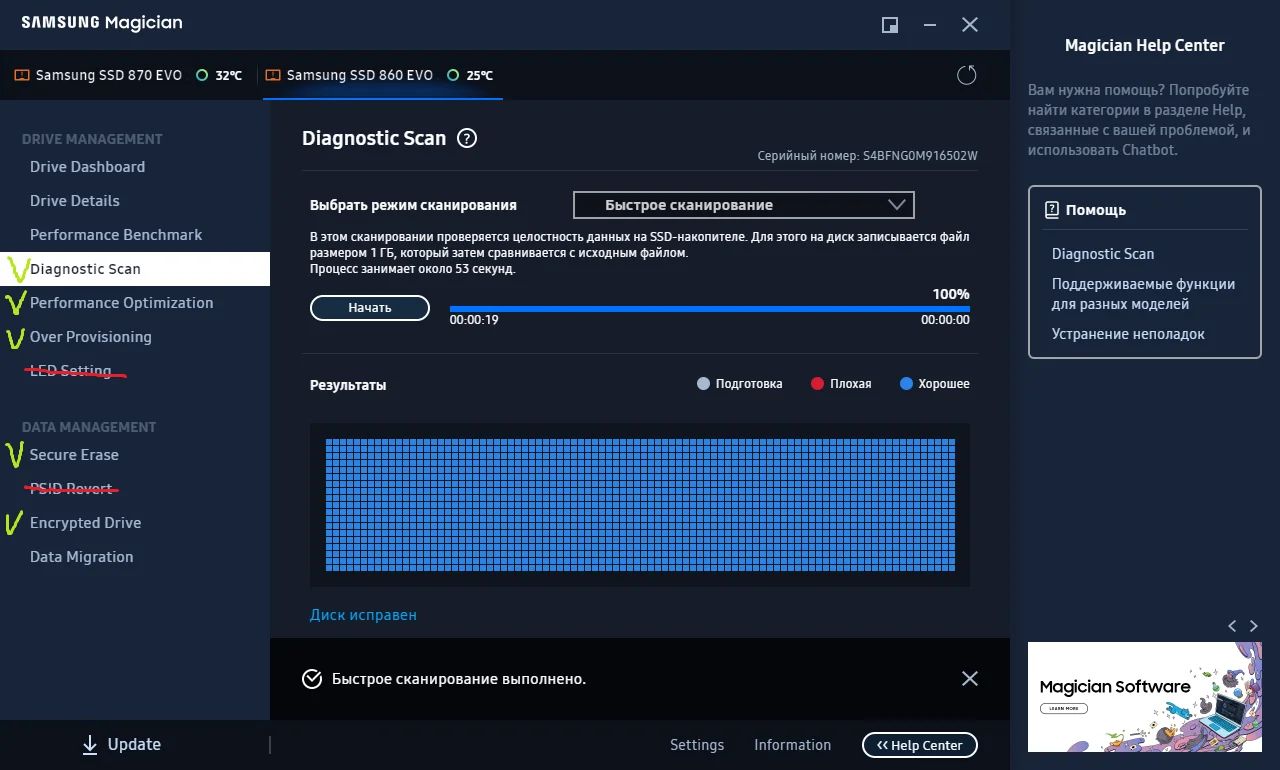
Task: Click the 32°C temperature reading
Action: click(x=229, y=75)
